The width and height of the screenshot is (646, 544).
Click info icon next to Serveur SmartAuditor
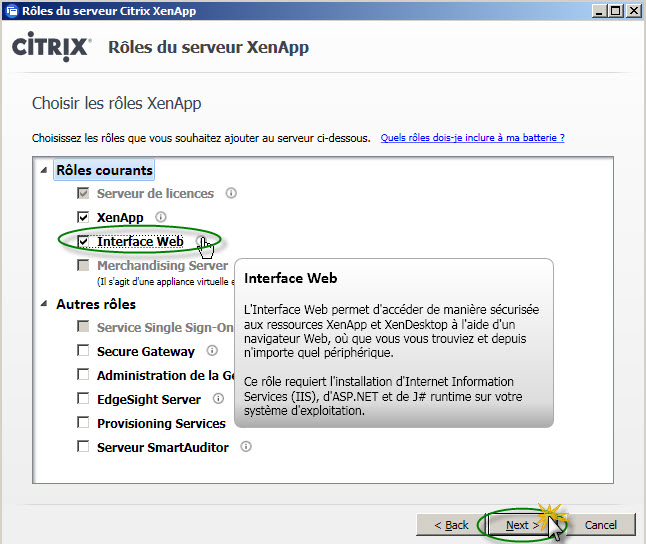[x=246, y=446]
